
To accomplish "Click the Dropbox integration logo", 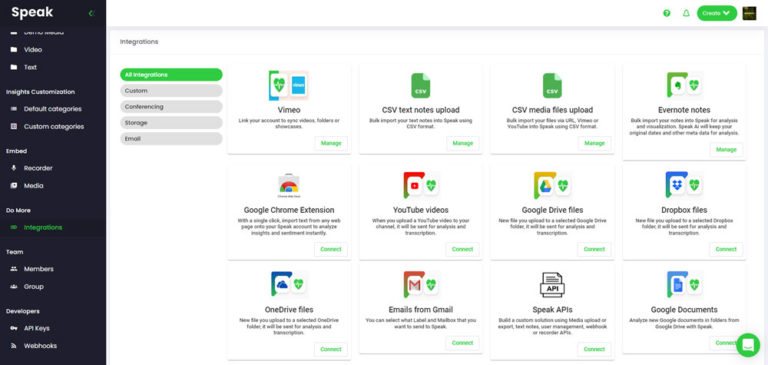I will click(x=684, y=185).
